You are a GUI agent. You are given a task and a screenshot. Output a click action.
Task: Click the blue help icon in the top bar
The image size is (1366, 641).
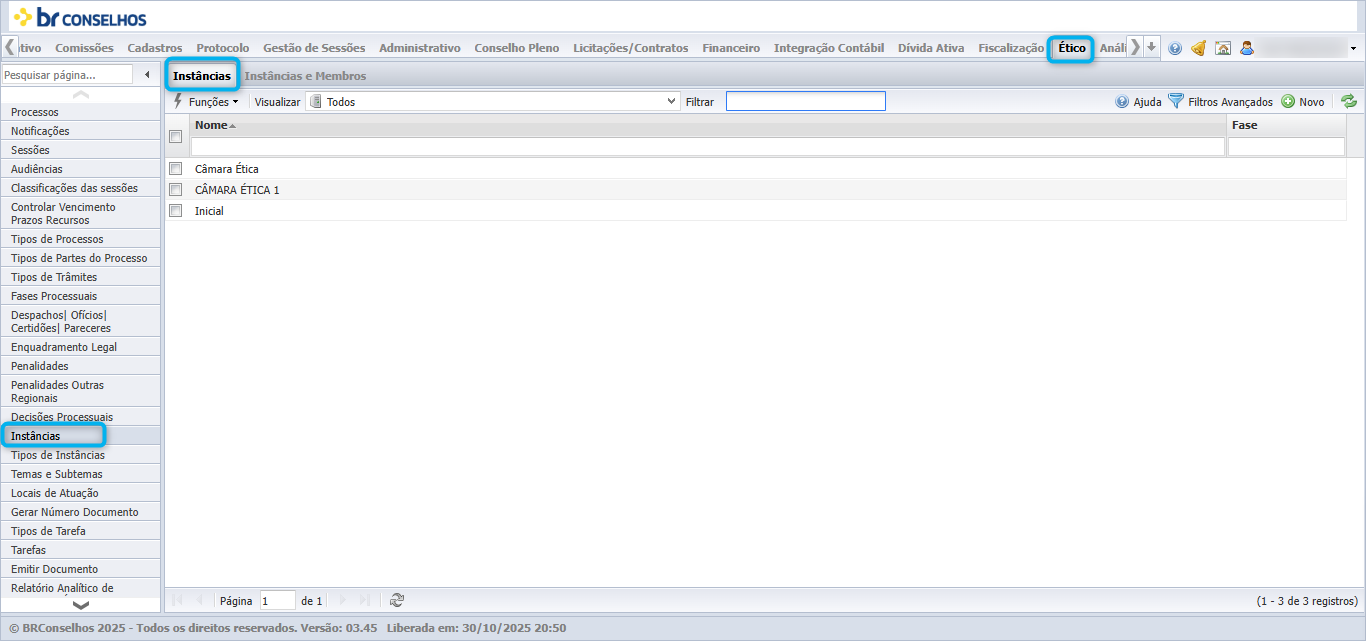click(x=1175, y=48)
